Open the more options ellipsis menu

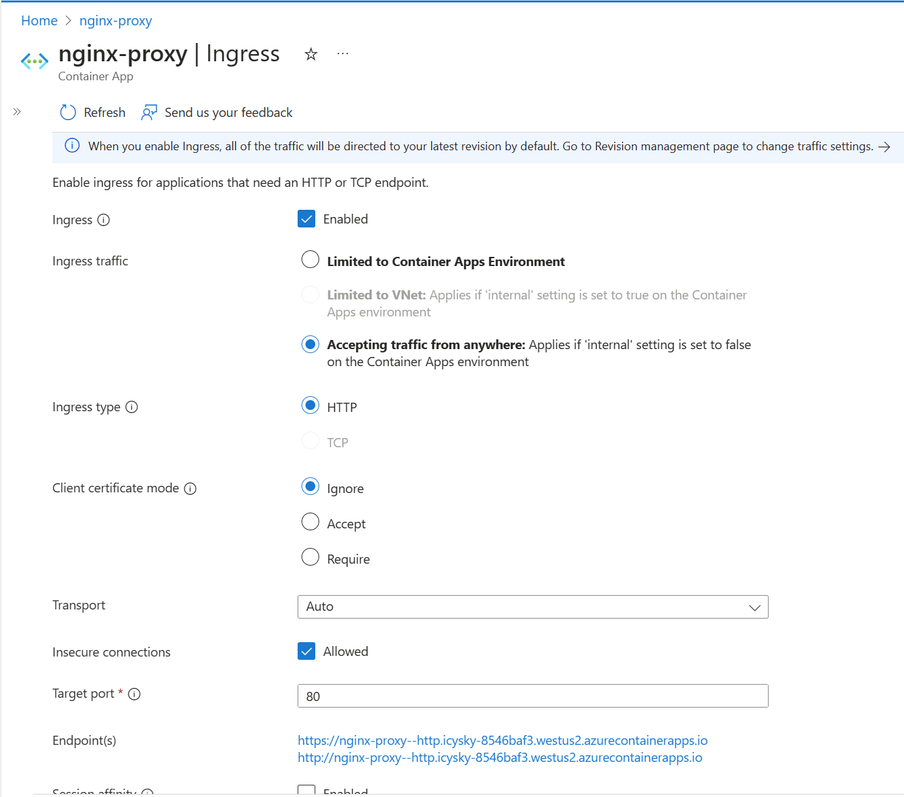coord(342,54)
